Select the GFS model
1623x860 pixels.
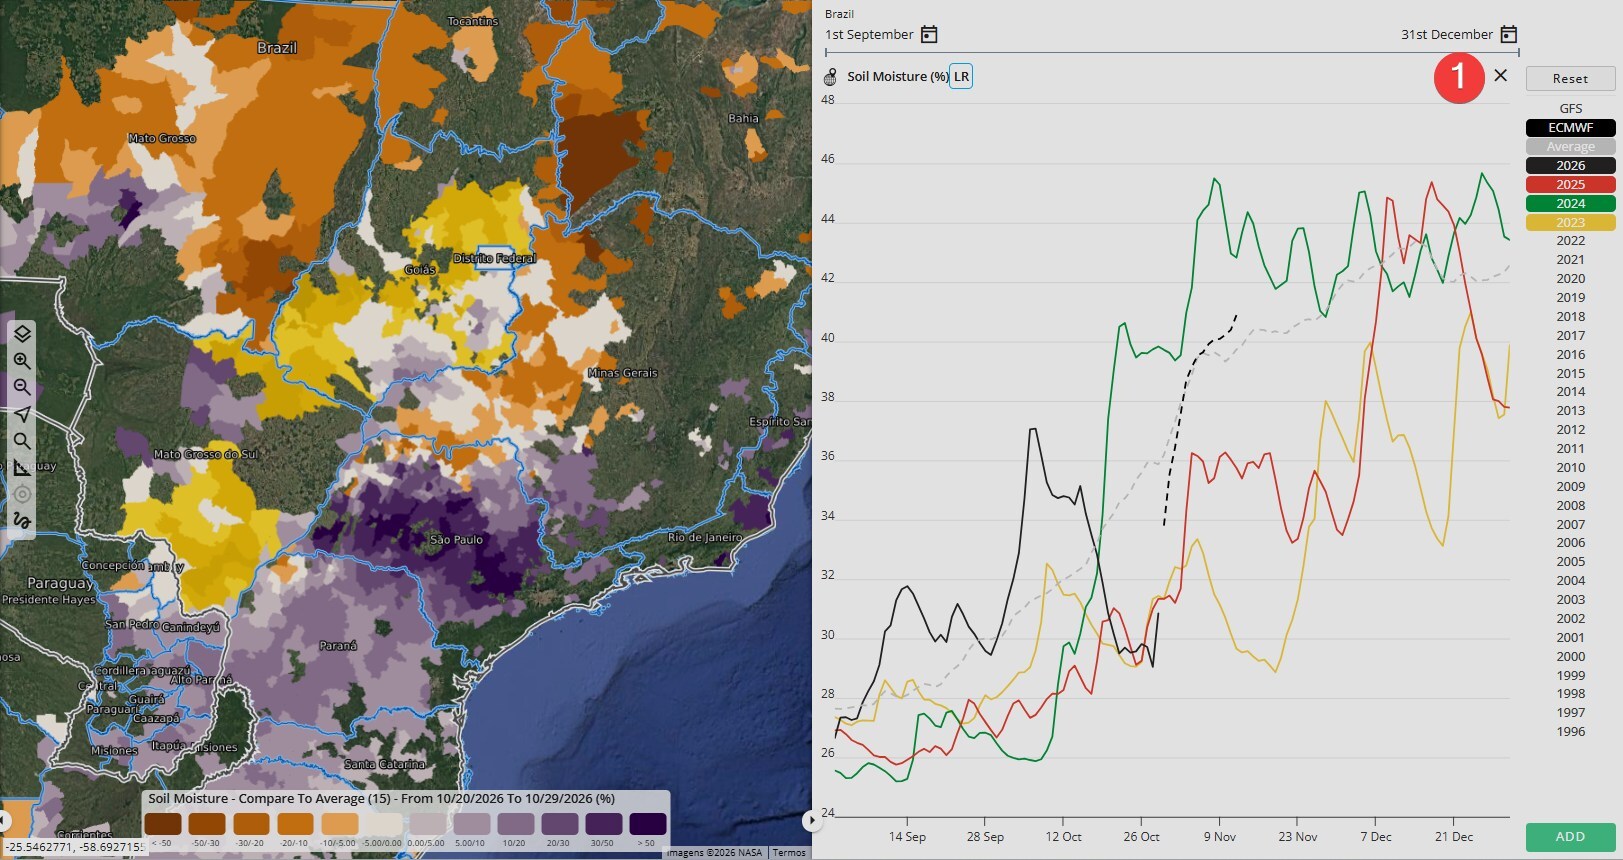(1570, 108)
